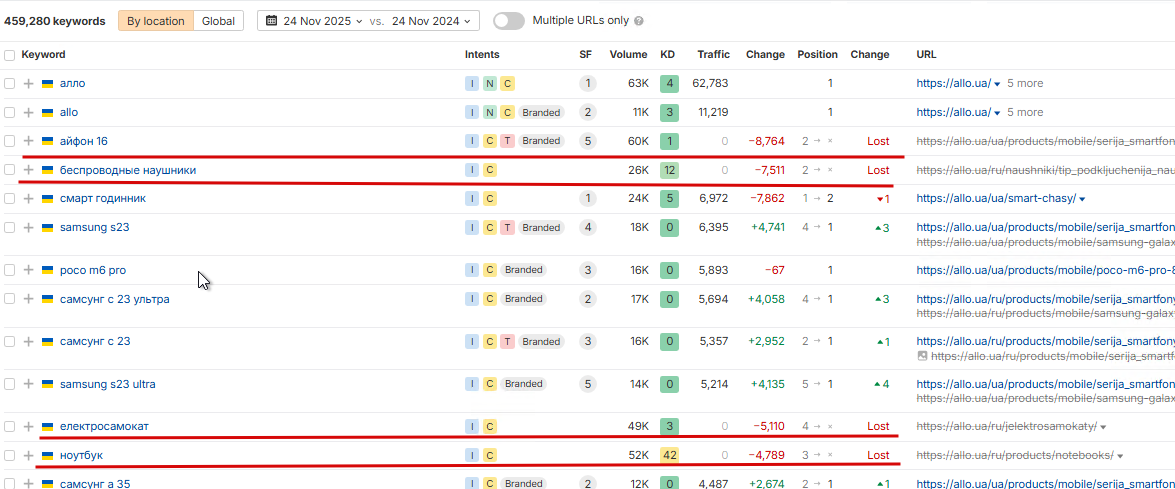Click traffic change +4,741 for samsung s23
The height and width of the screenshot is (489, 1175).
coord(767,228)
